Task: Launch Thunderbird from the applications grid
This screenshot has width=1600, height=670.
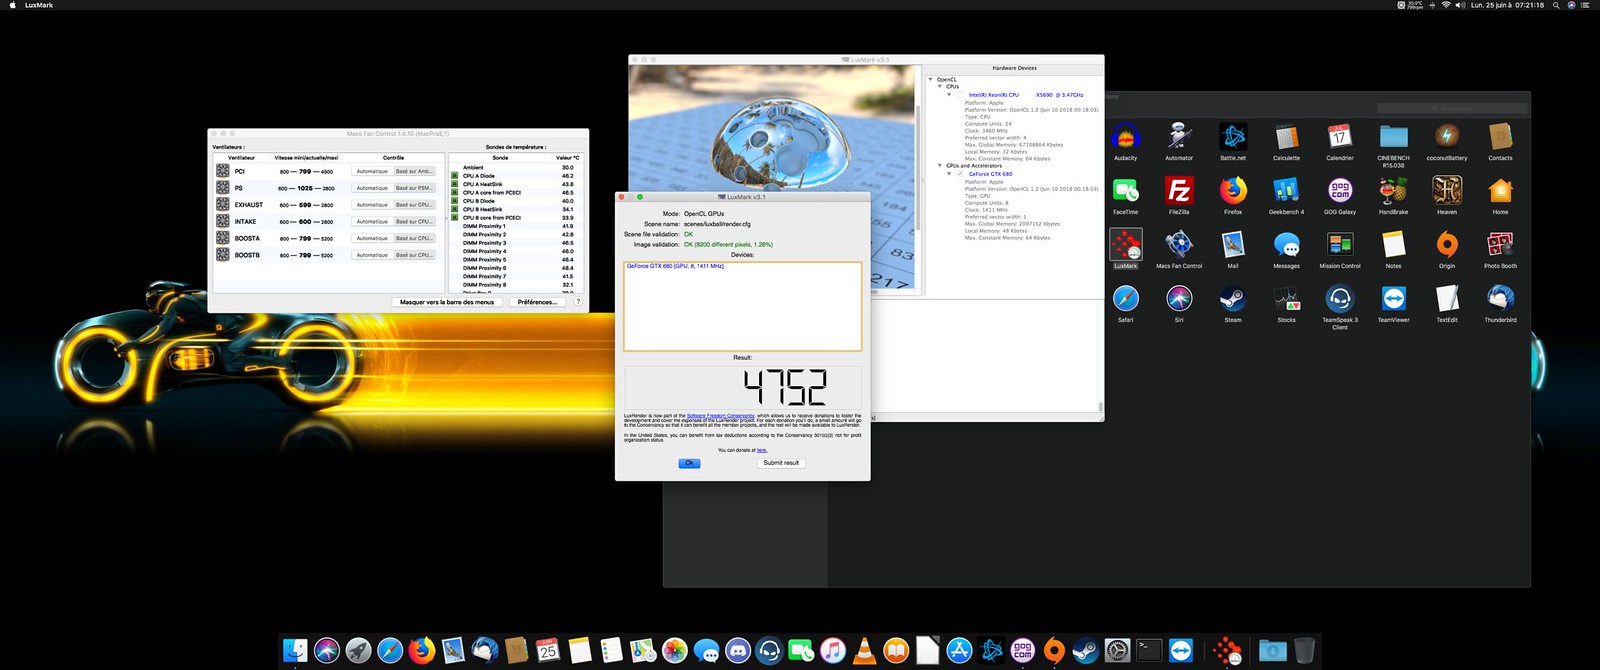Action: pyautogui.click(x=1500, y=298)
